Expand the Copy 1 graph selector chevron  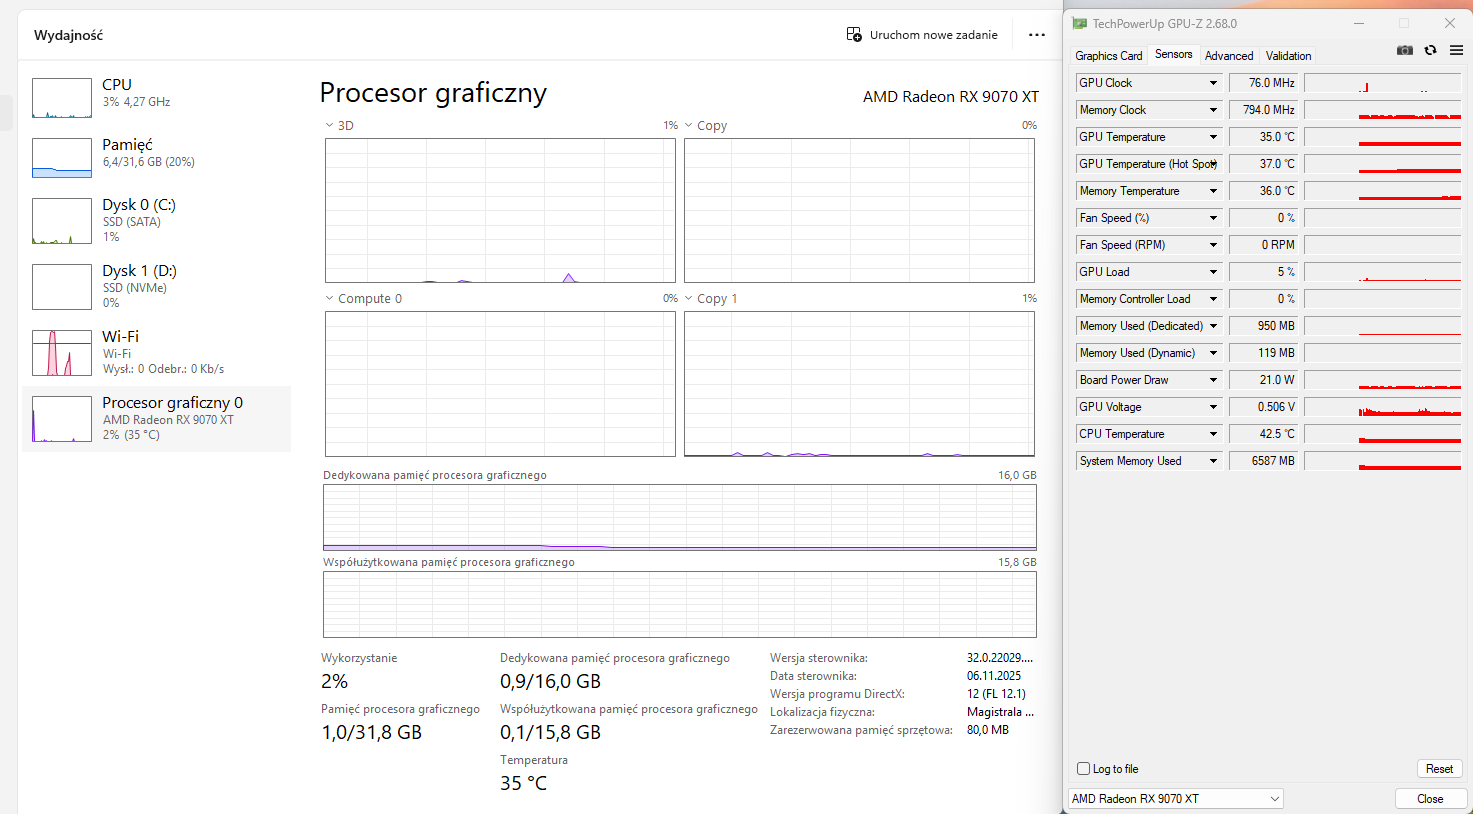click(x=688, y=299)
